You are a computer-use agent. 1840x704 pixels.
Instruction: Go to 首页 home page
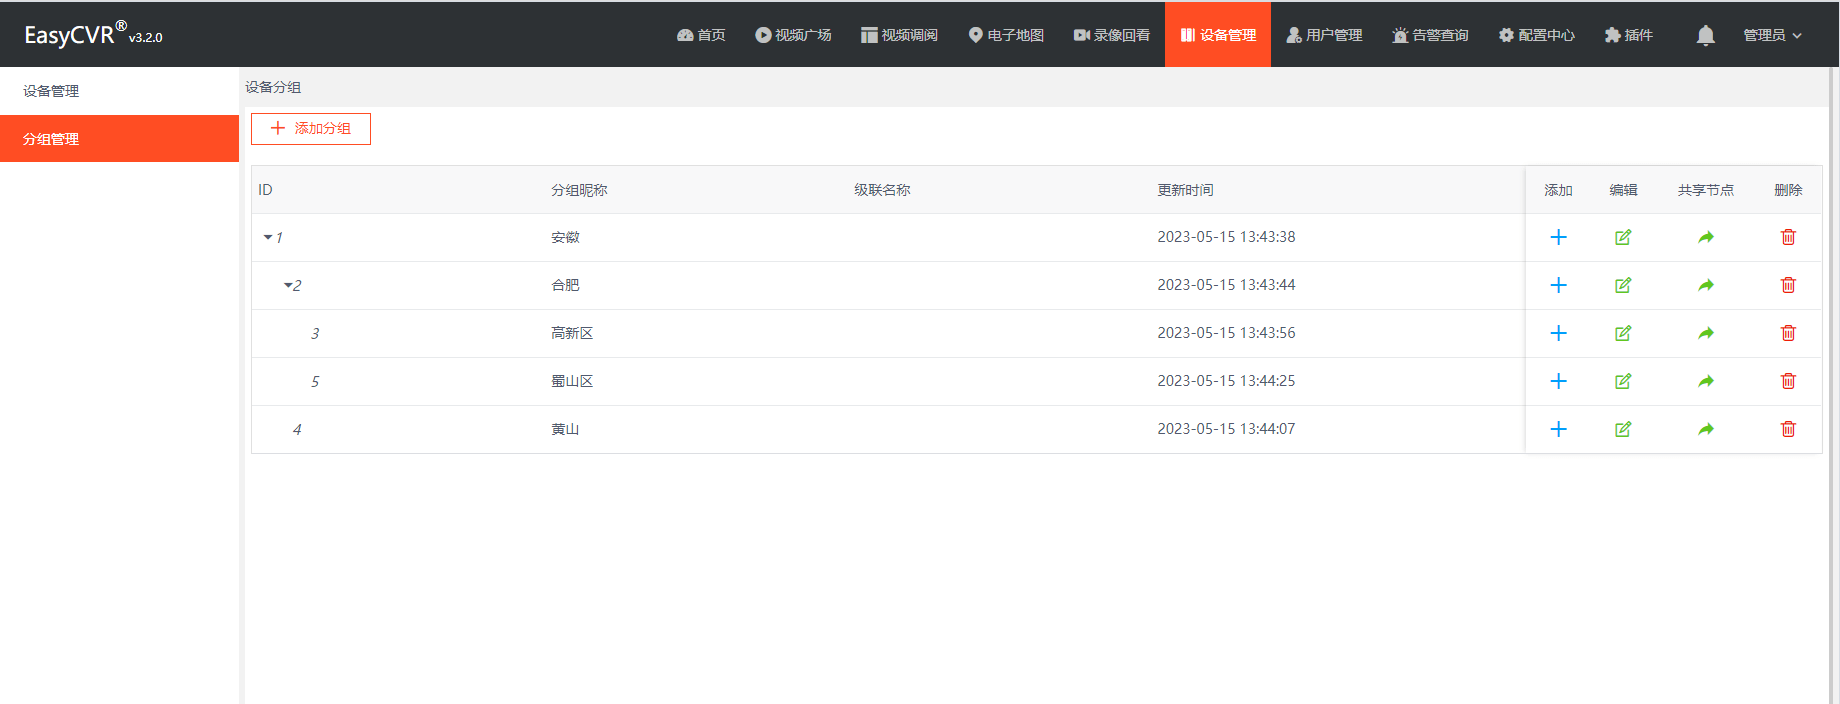click(x=701, y=35)
